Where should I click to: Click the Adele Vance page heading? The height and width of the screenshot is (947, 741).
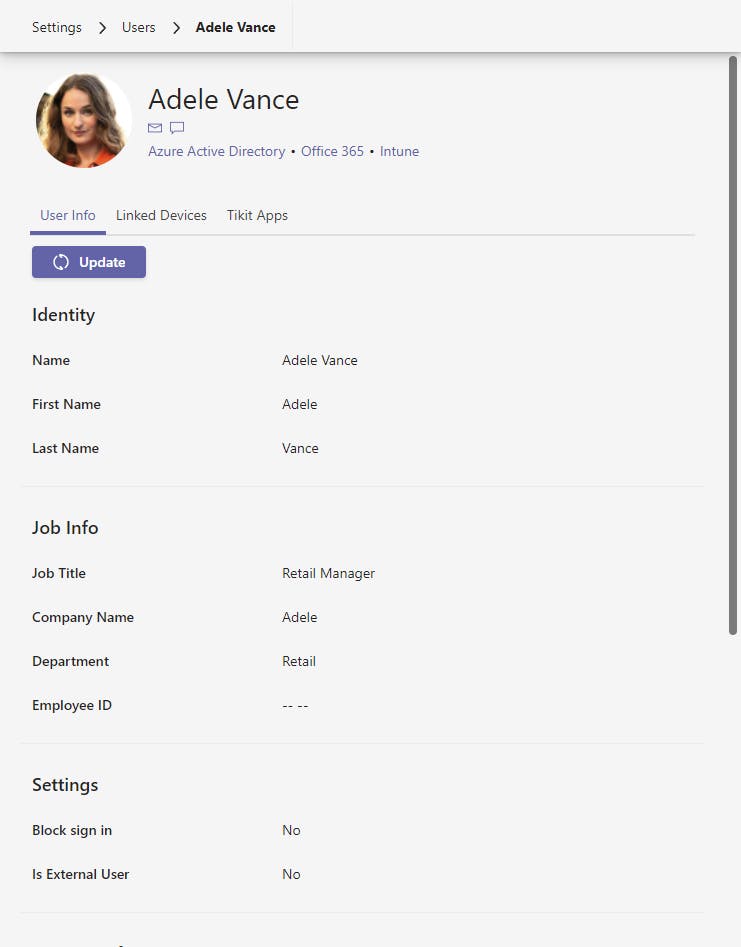[x=223, y=100]
